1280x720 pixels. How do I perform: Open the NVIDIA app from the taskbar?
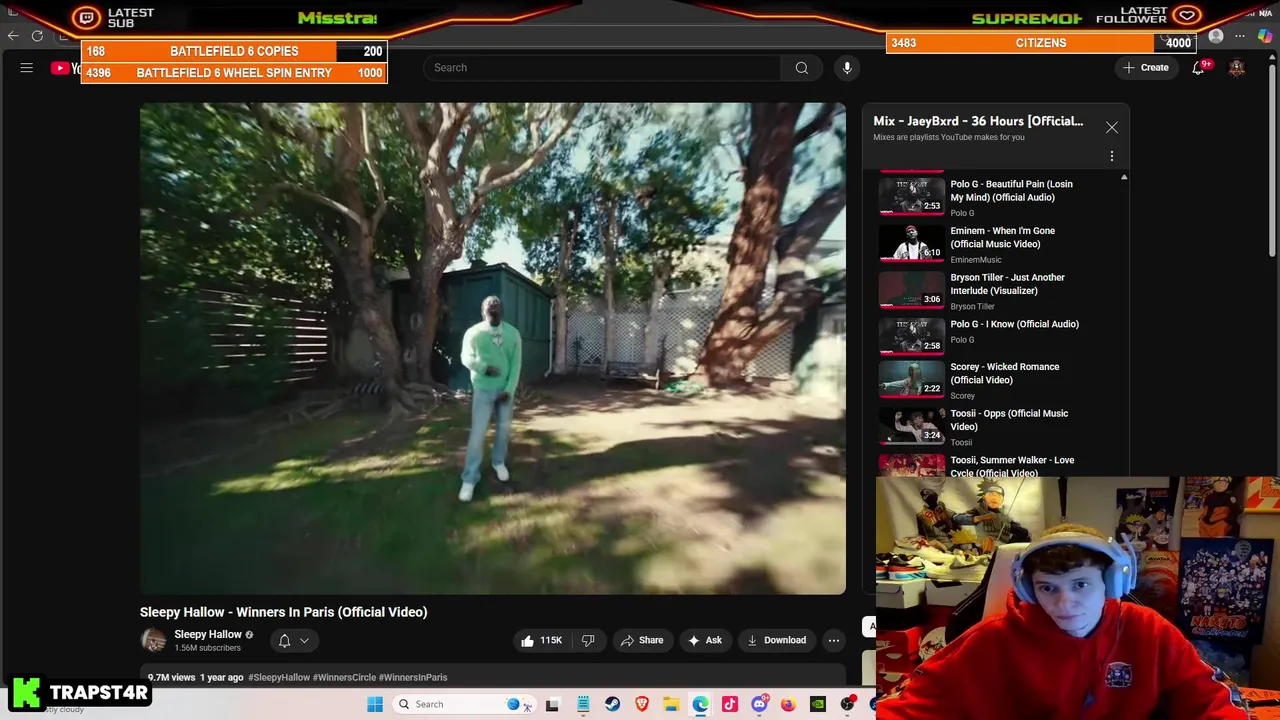818,704
